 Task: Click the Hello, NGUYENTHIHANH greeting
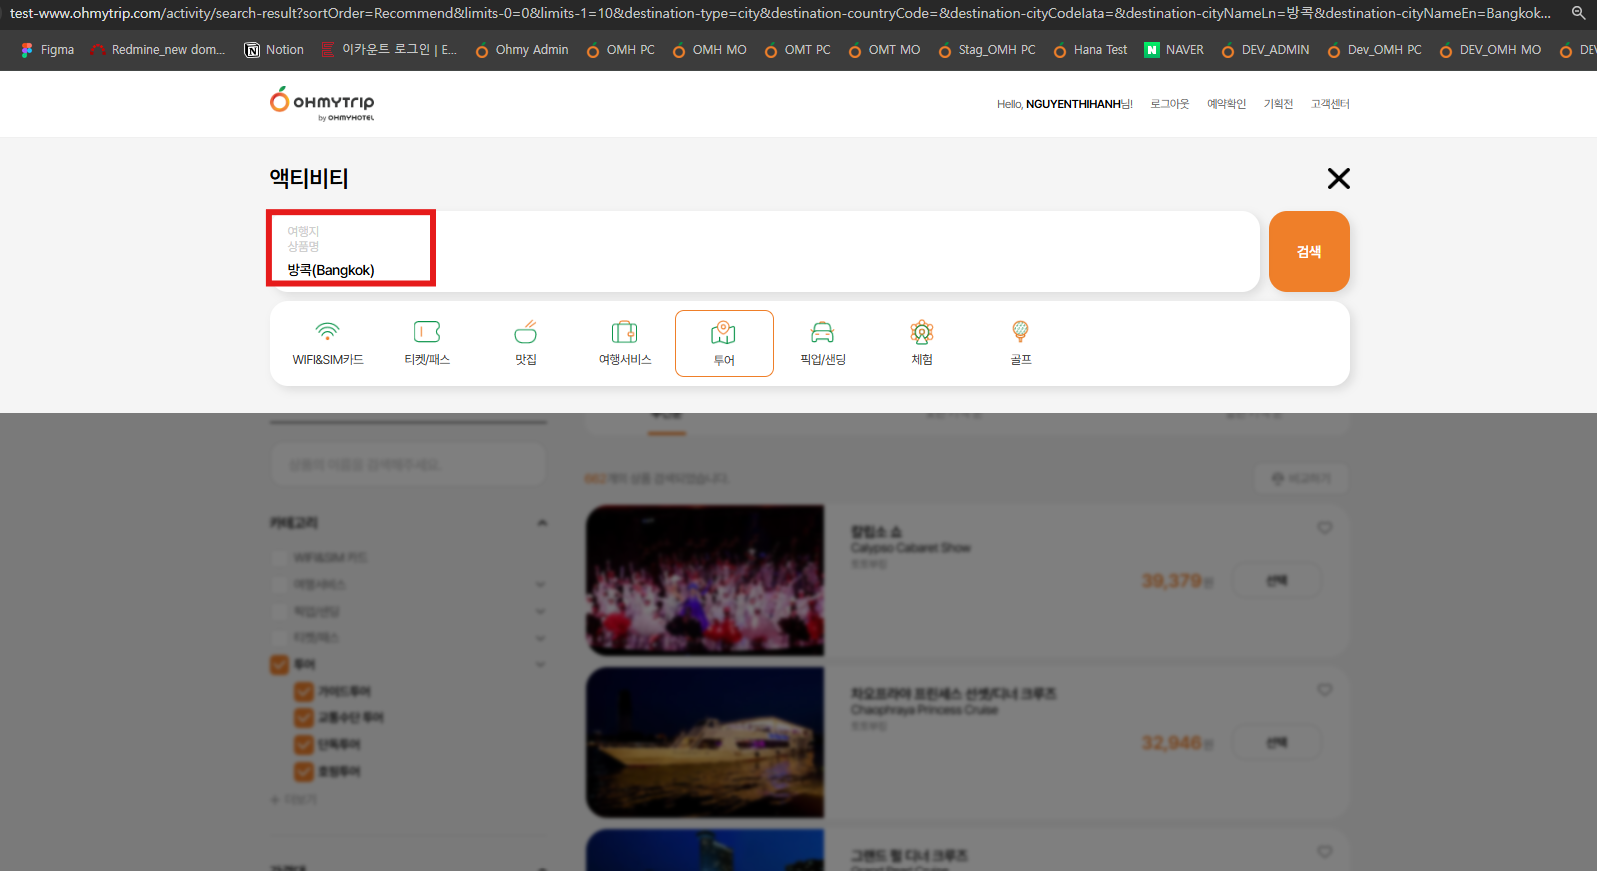pyautogui.click(x=1065, y=104)
